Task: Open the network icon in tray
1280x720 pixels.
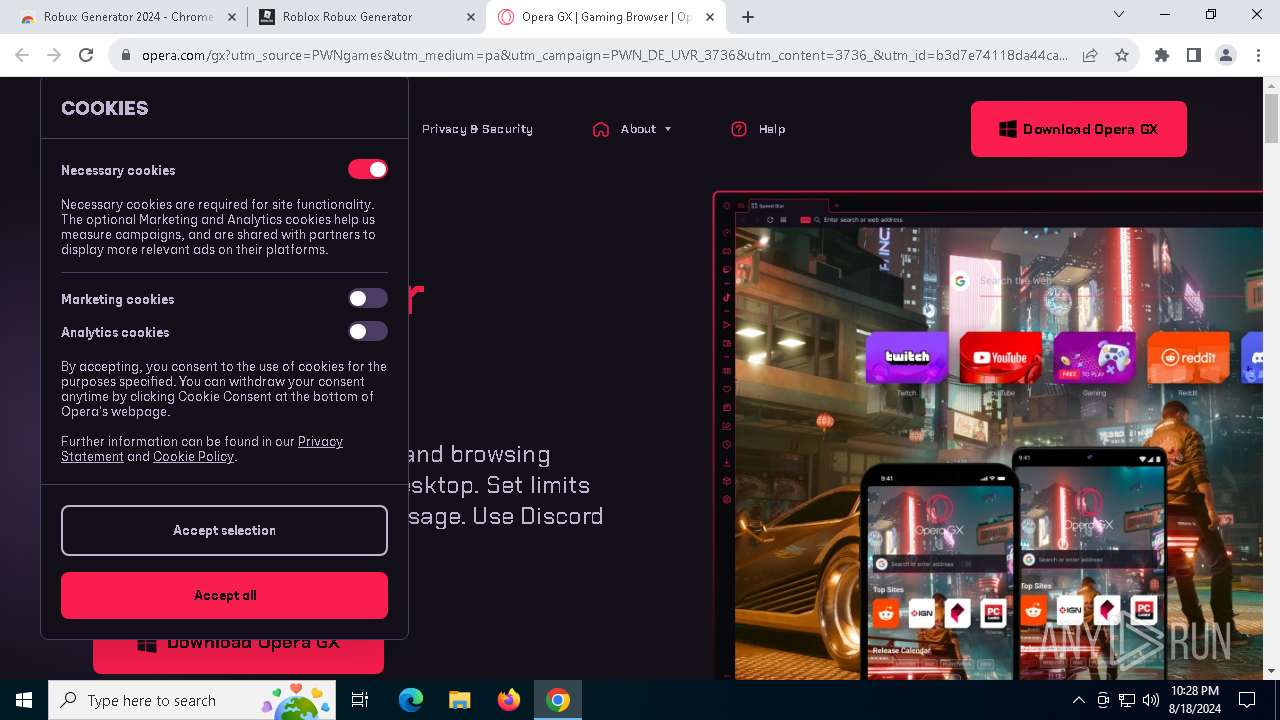Action: [x=1127, y=700]
